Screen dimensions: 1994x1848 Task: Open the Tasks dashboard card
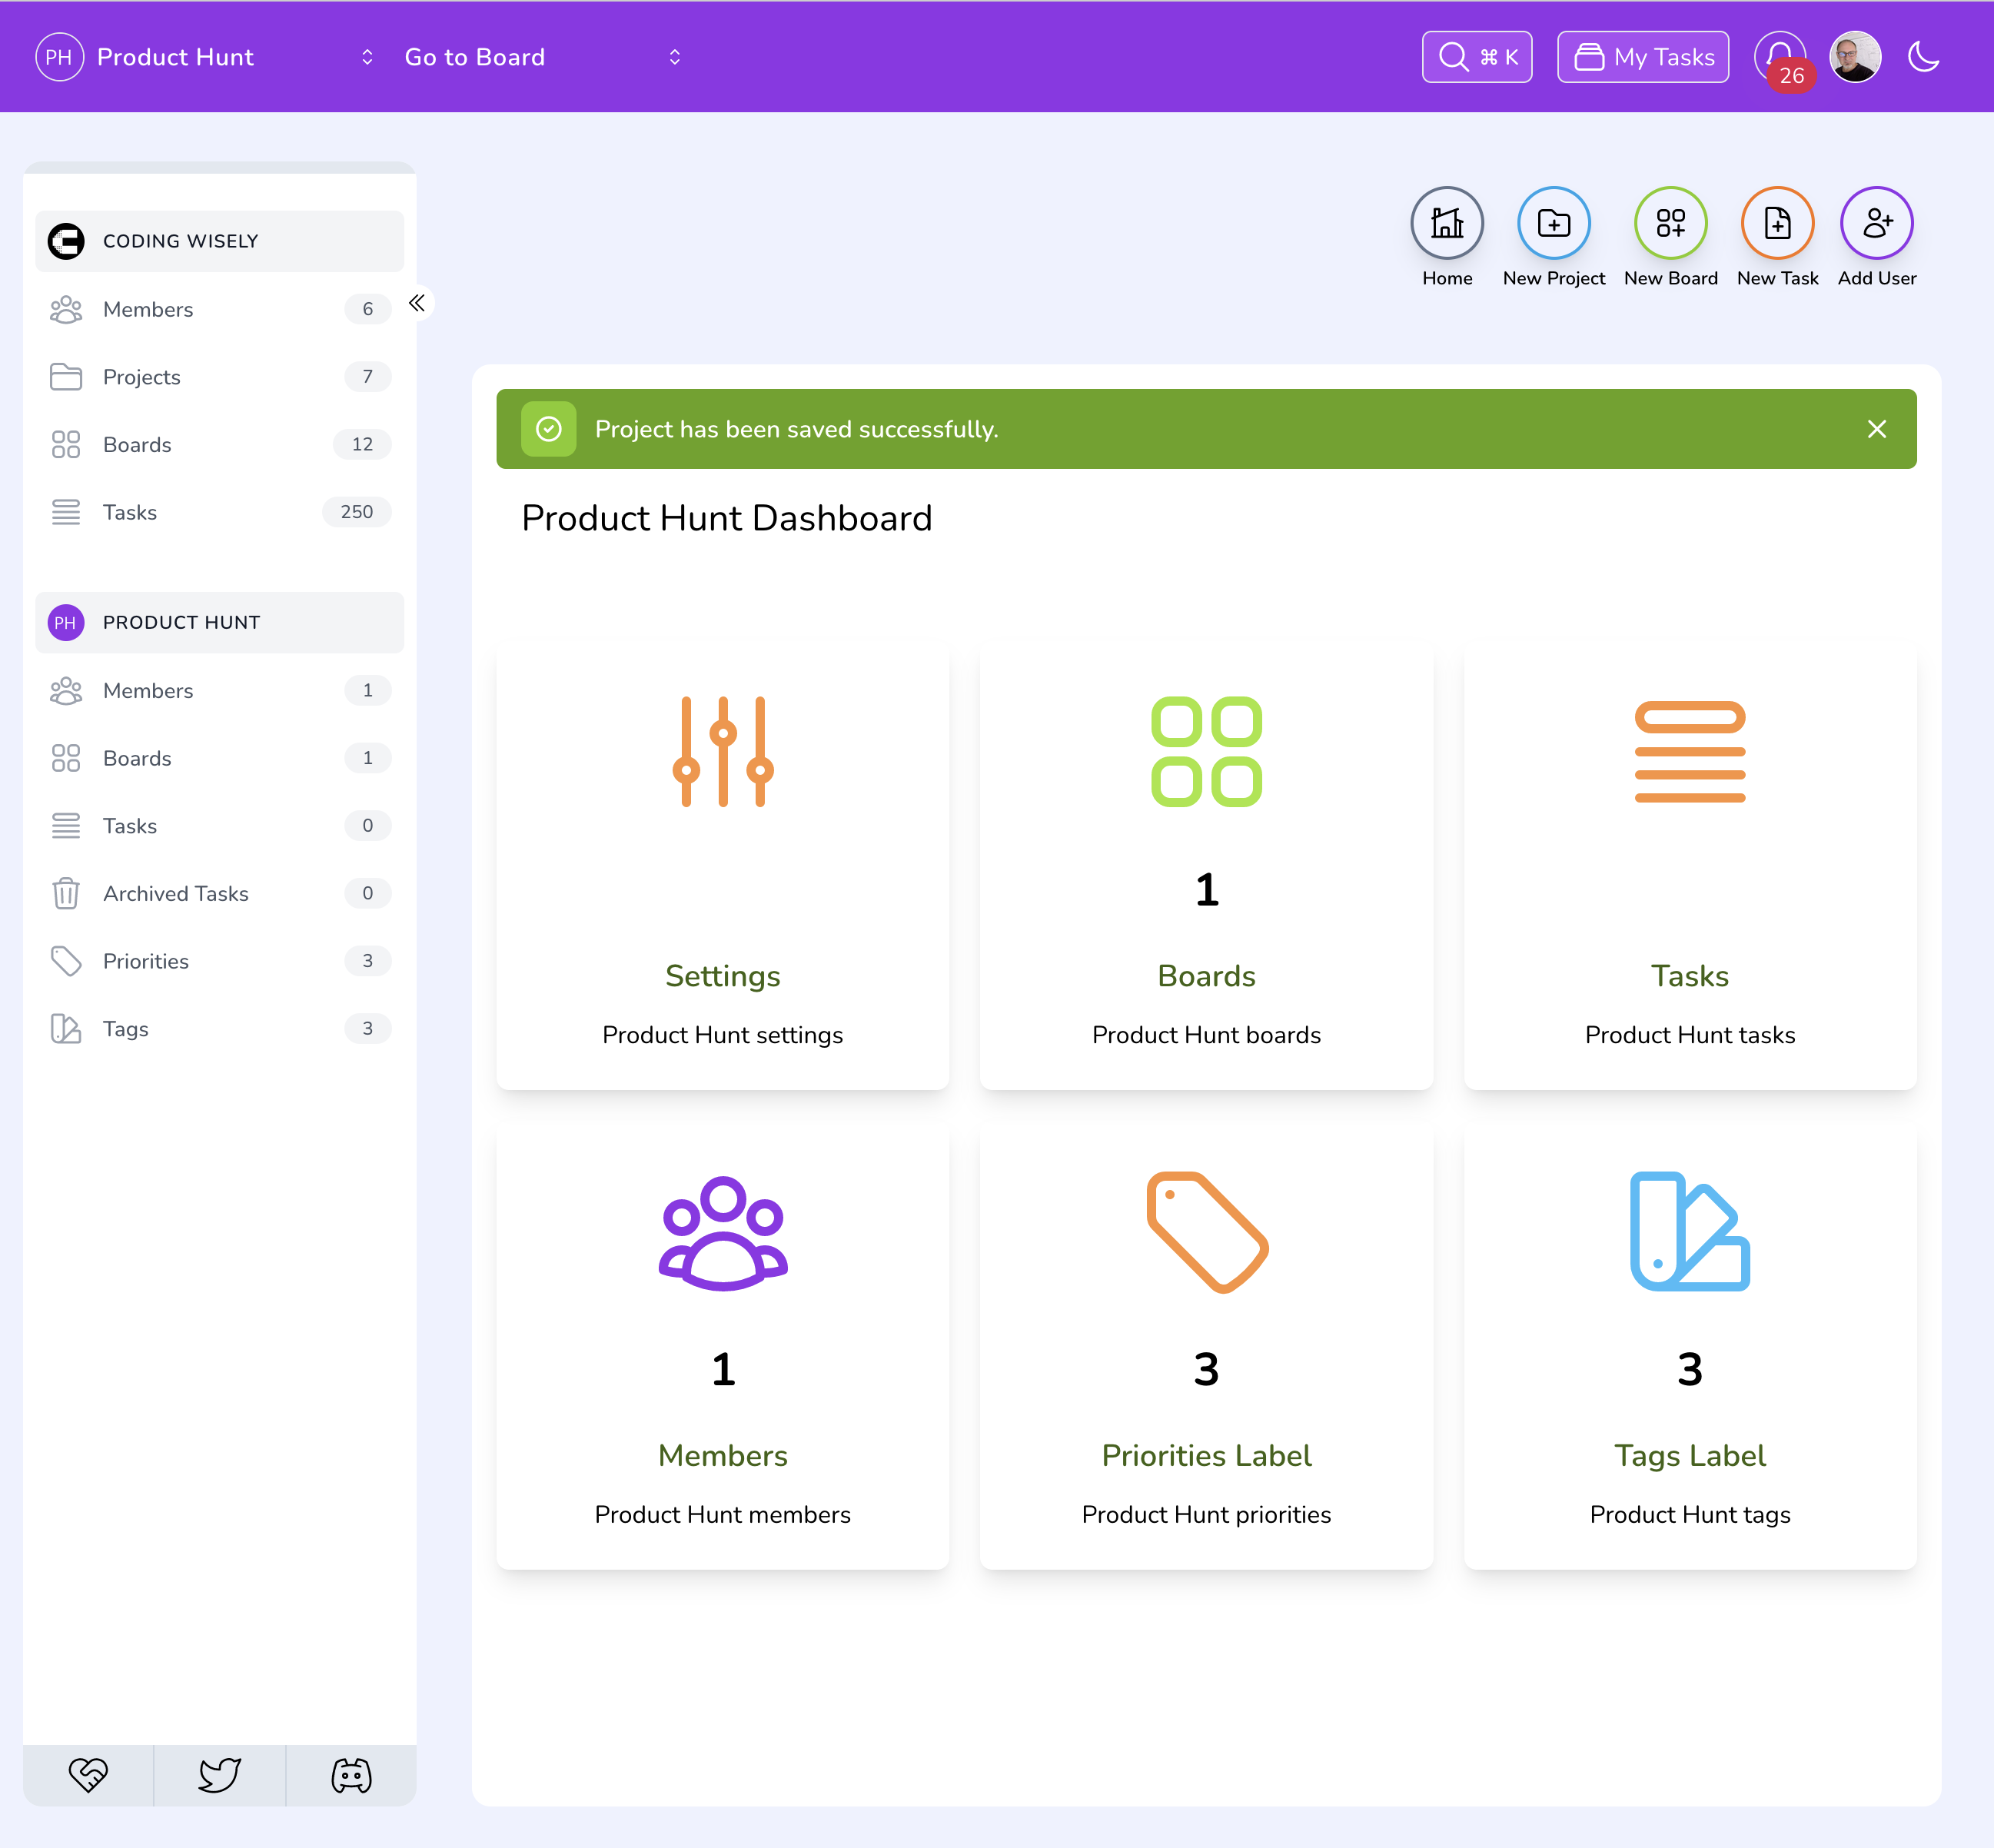tap(1689, 866)
